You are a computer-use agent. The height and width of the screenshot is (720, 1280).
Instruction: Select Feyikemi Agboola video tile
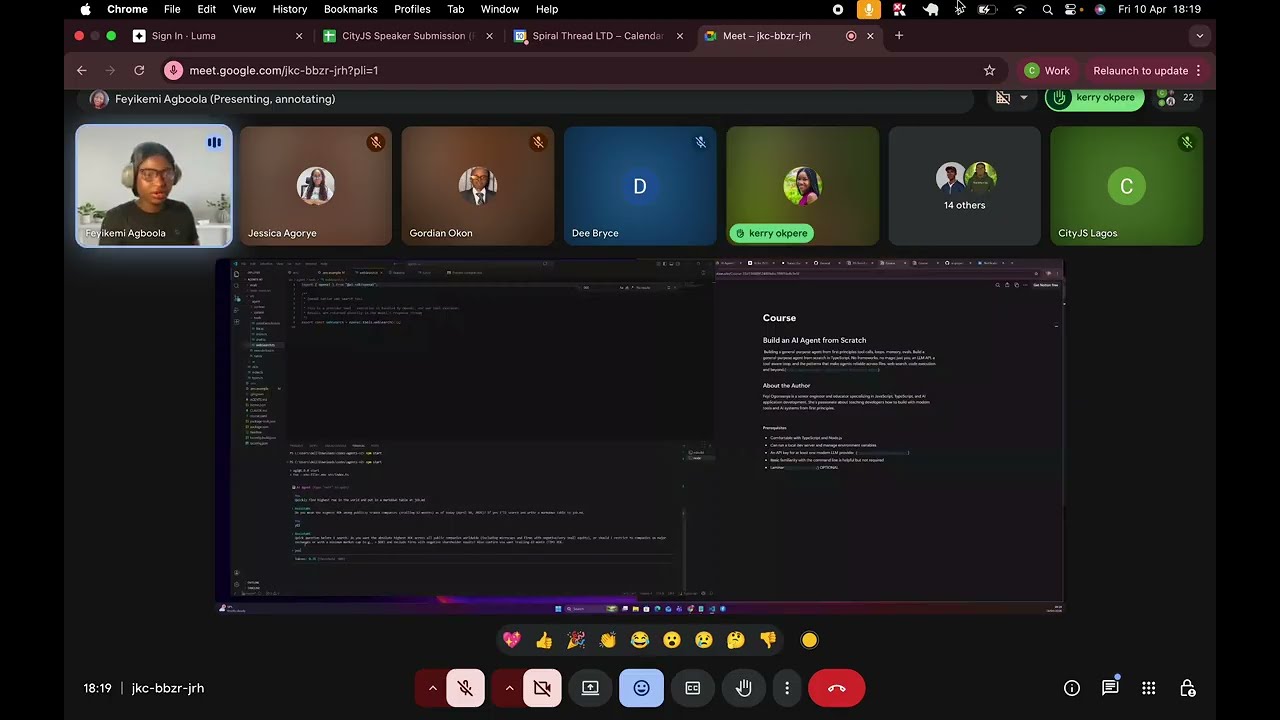(154, 186)
